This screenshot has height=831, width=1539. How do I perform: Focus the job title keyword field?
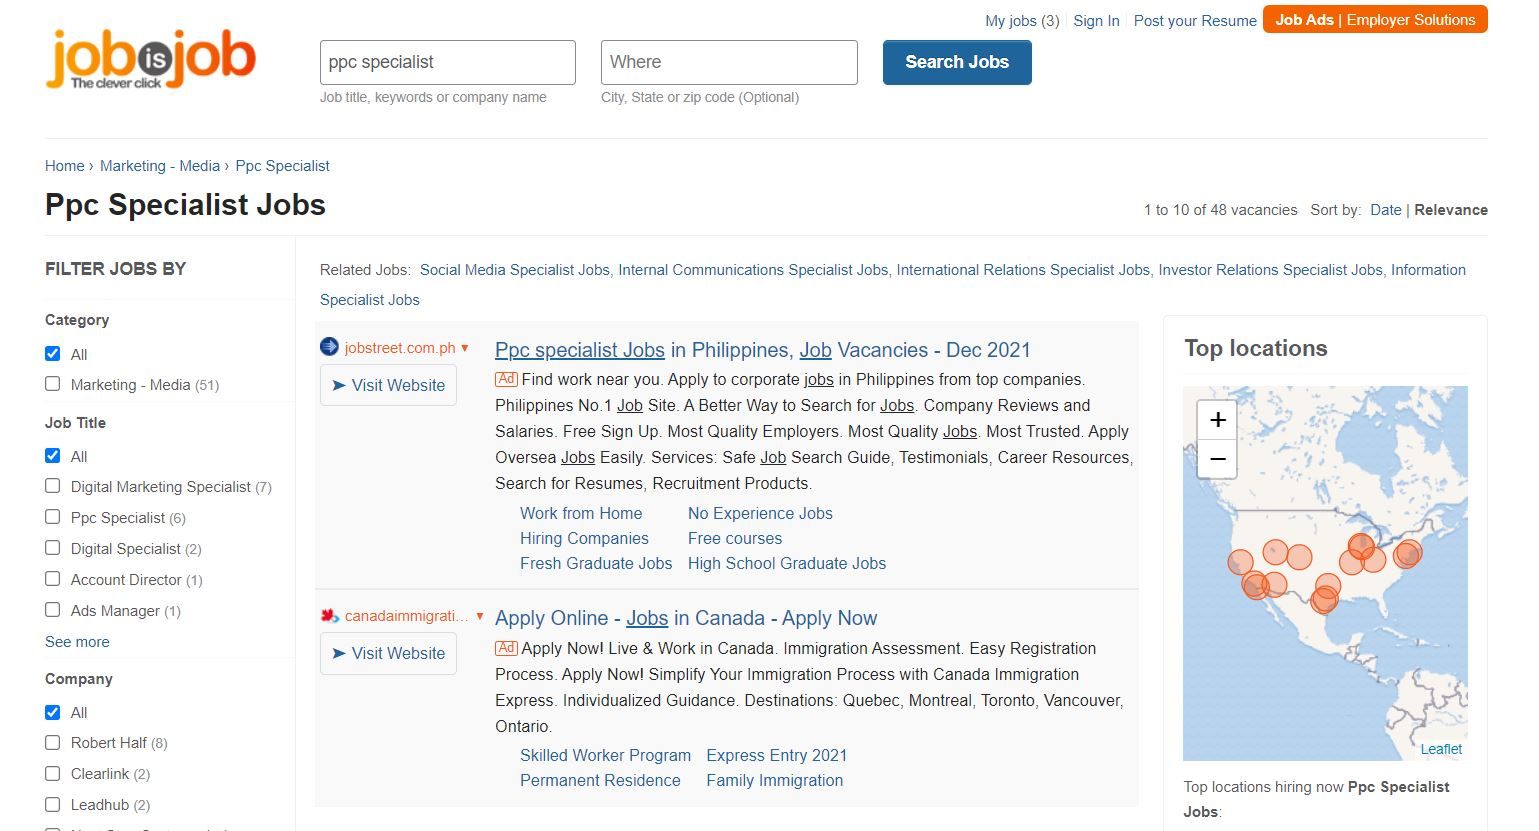(448, 62)
